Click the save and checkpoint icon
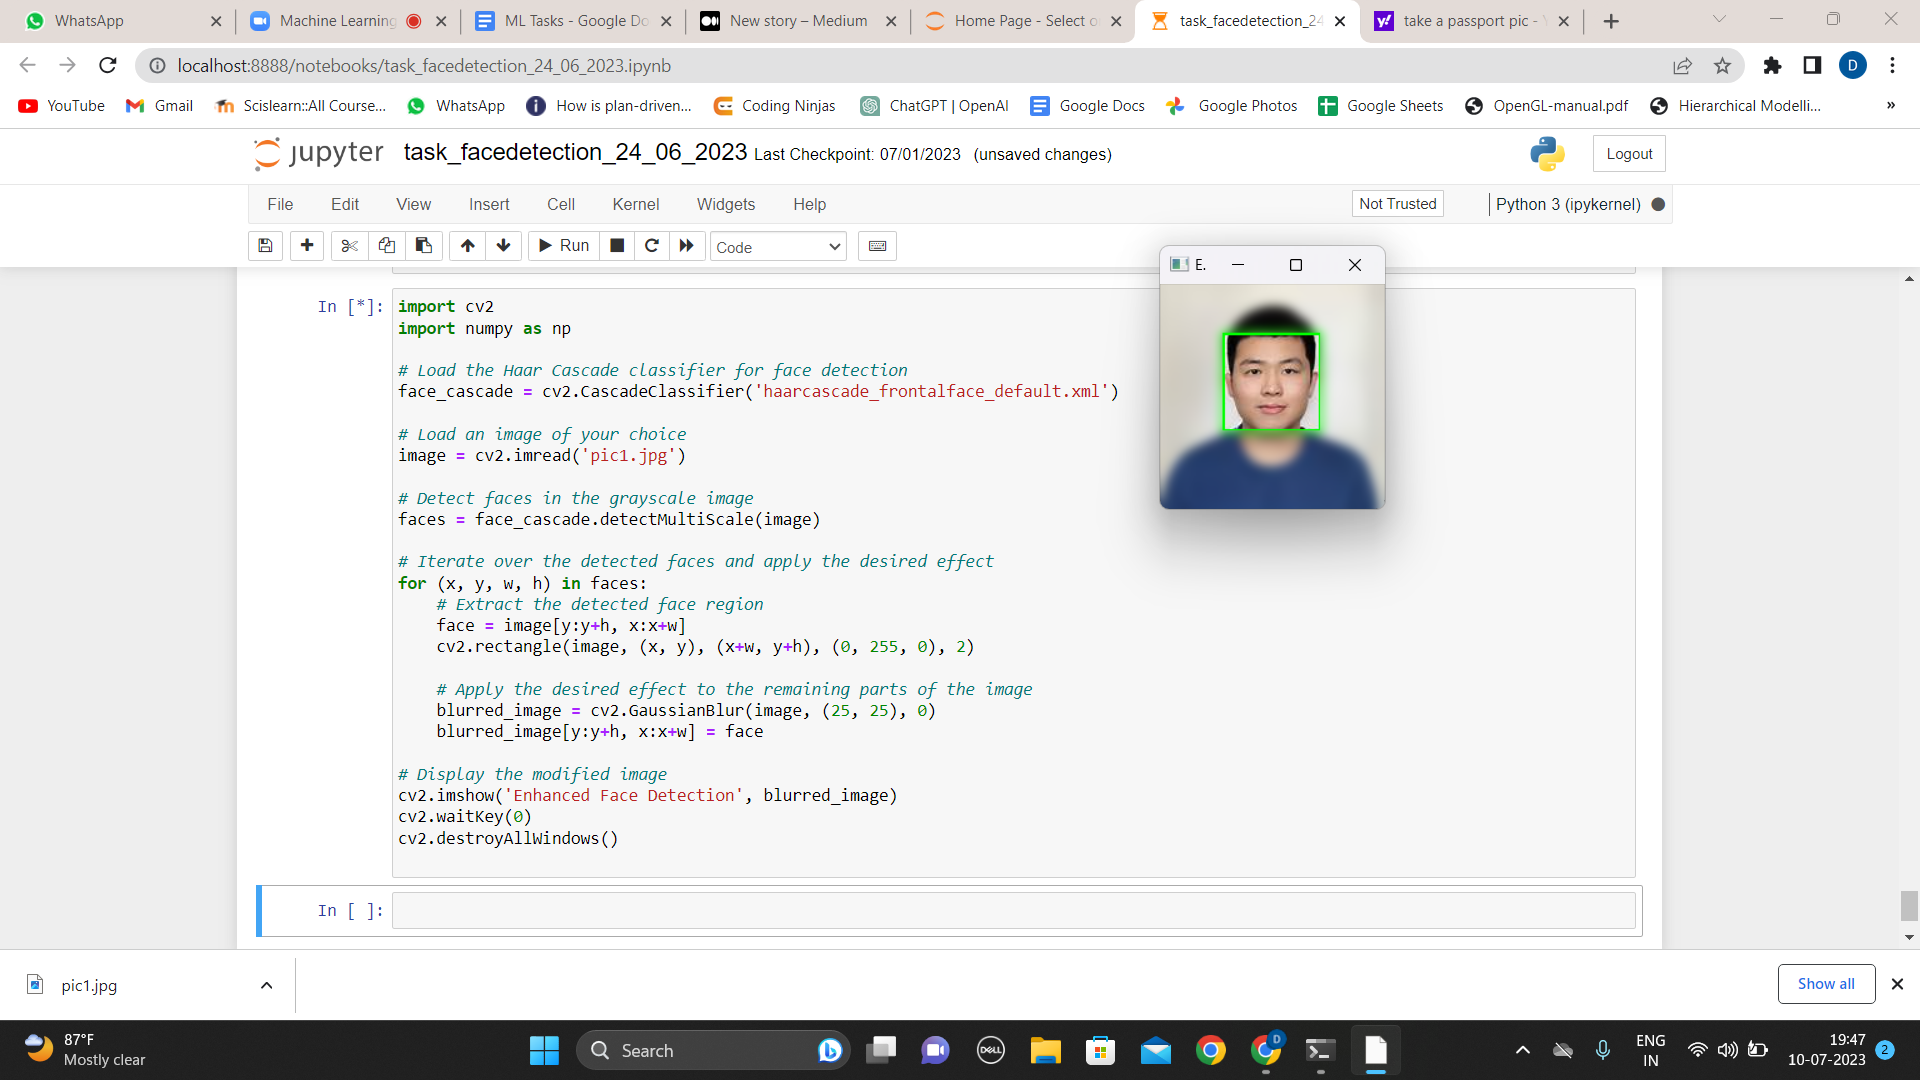This screenshot has height=1080, width=1920. [265, 246]
